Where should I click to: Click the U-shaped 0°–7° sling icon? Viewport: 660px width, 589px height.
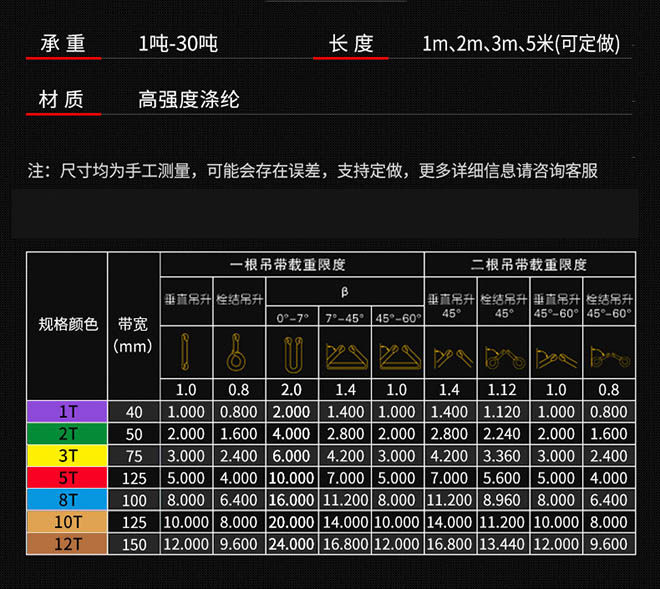click(x=291, y=352)
